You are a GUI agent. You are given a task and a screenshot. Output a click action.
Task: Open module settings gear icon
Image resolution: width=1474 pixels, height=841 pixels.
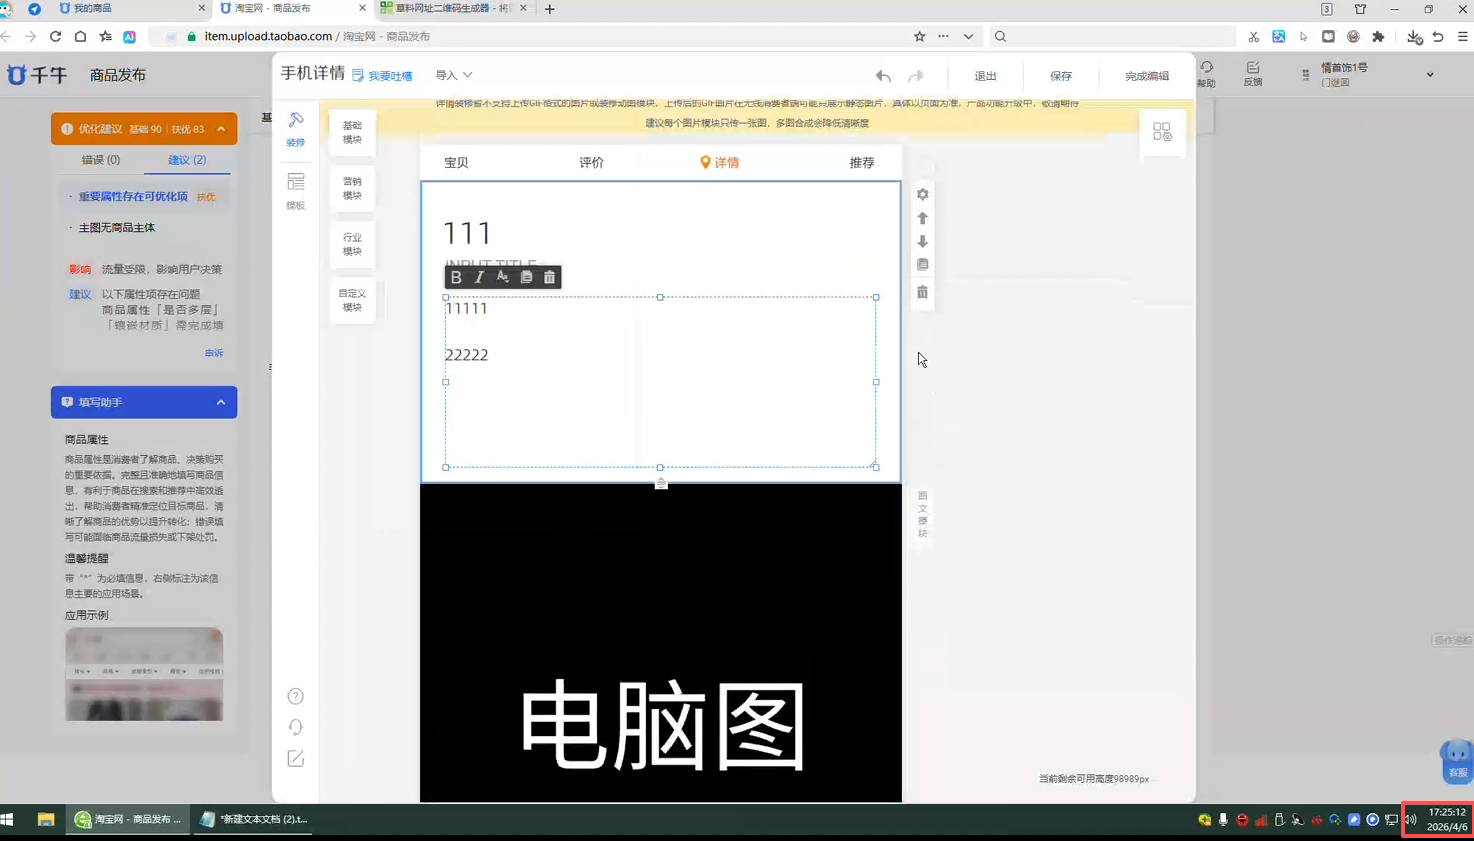coord(922,194)
